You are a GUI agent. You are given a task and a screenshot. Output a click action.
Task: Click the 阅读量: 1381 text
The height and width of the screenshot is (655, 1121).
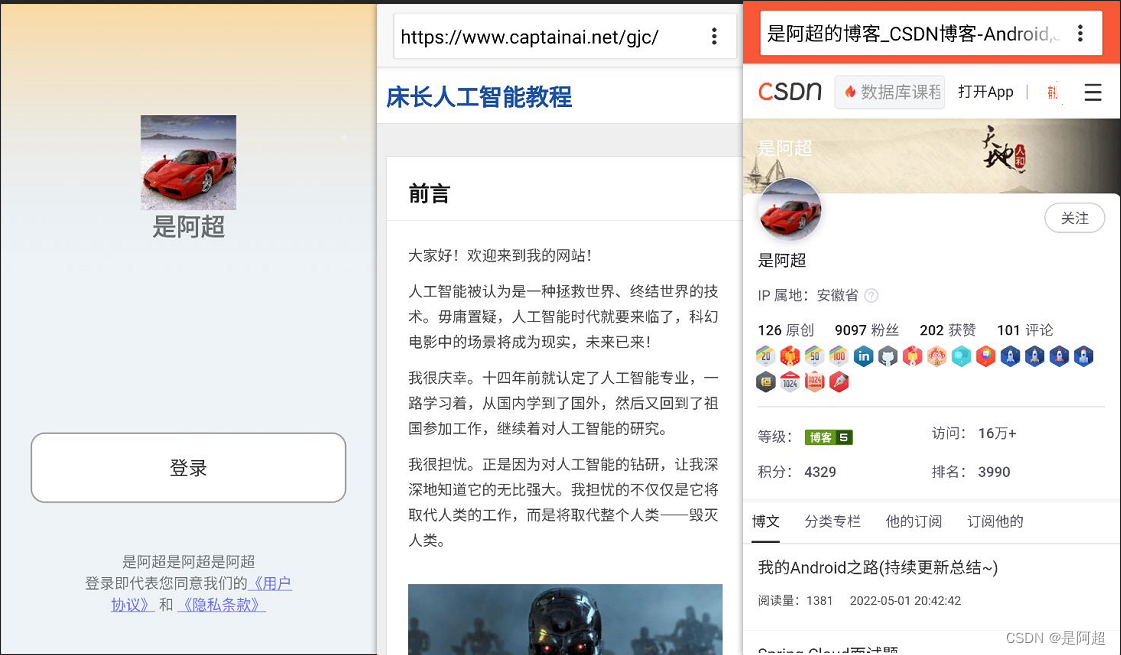point(795,601)
